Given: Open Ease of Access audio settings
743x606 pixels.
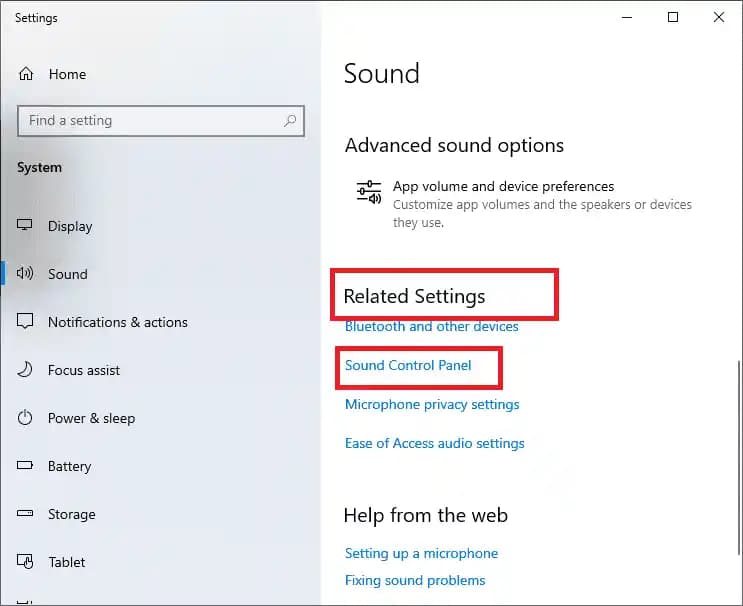Looking at the screenshot, I should (434, 443).
